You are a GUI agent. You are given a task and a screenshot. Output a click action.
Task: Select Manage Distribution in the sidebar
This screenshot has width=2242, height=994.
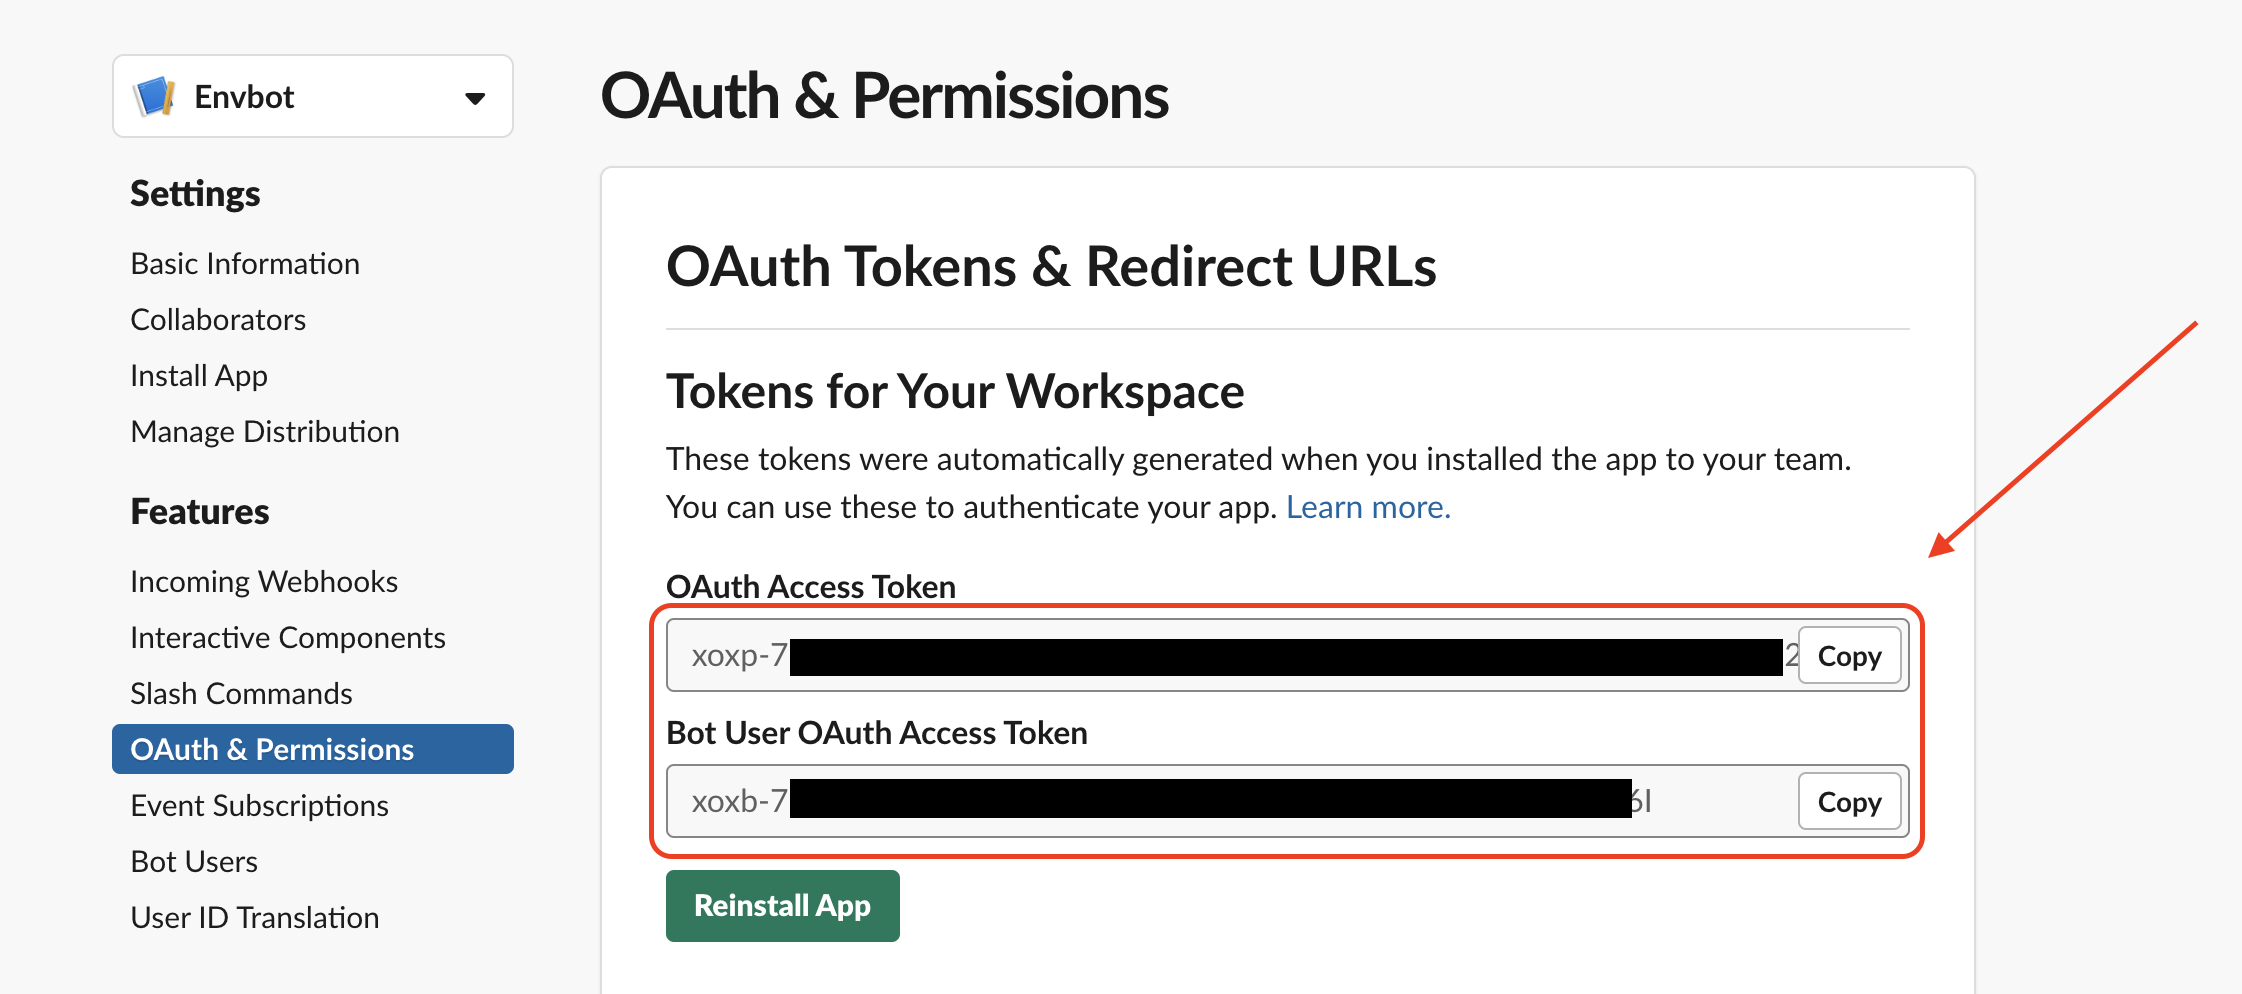click(x=265, y=432)
